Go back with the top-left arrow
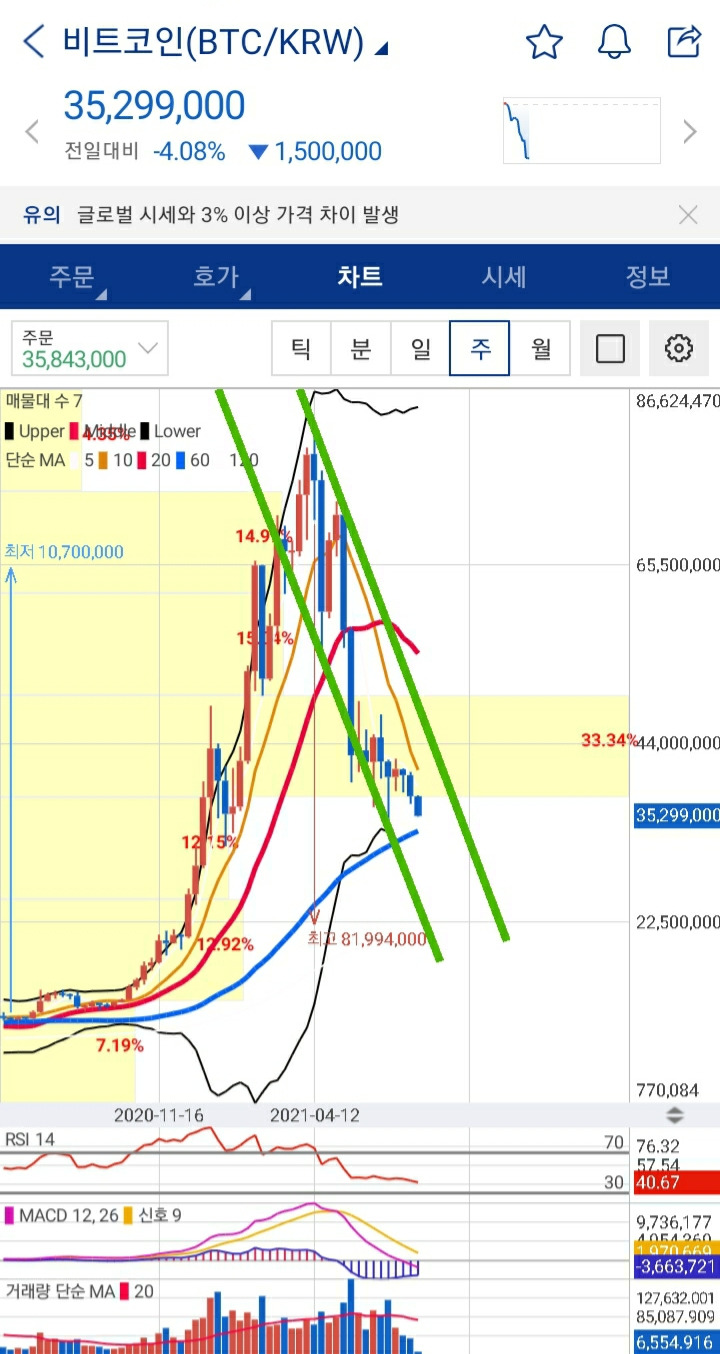The image size is (720, 1354). (33, 42)
